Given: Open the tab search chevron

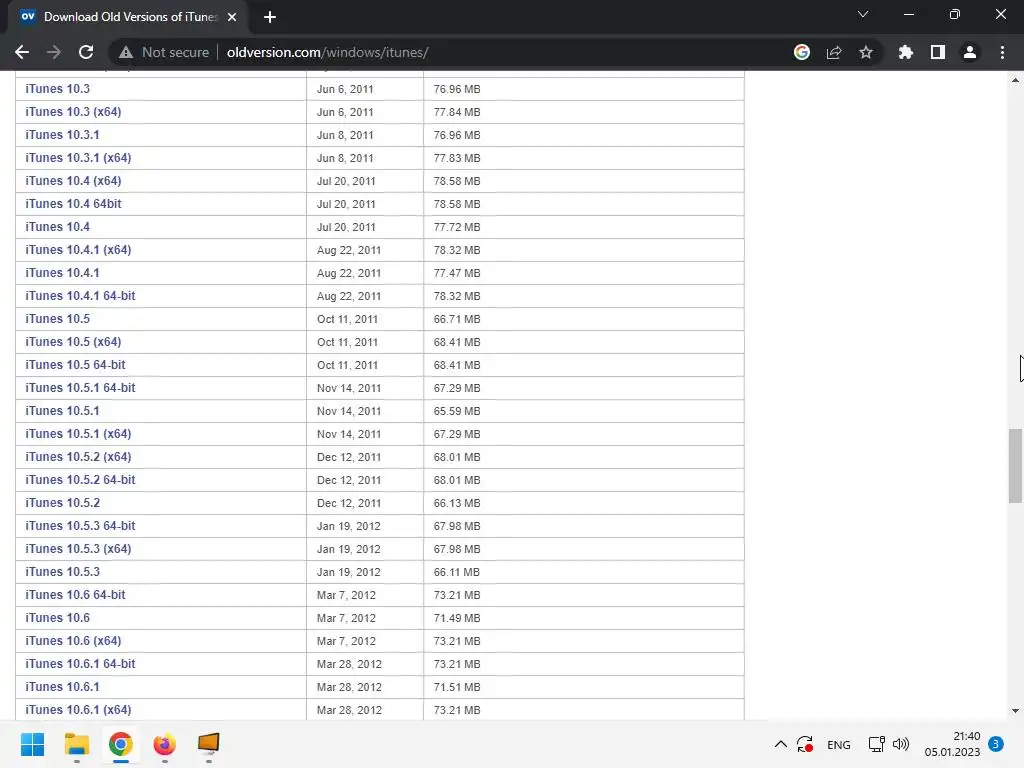Looking at the screenshot, I should [x=863, y=14].
